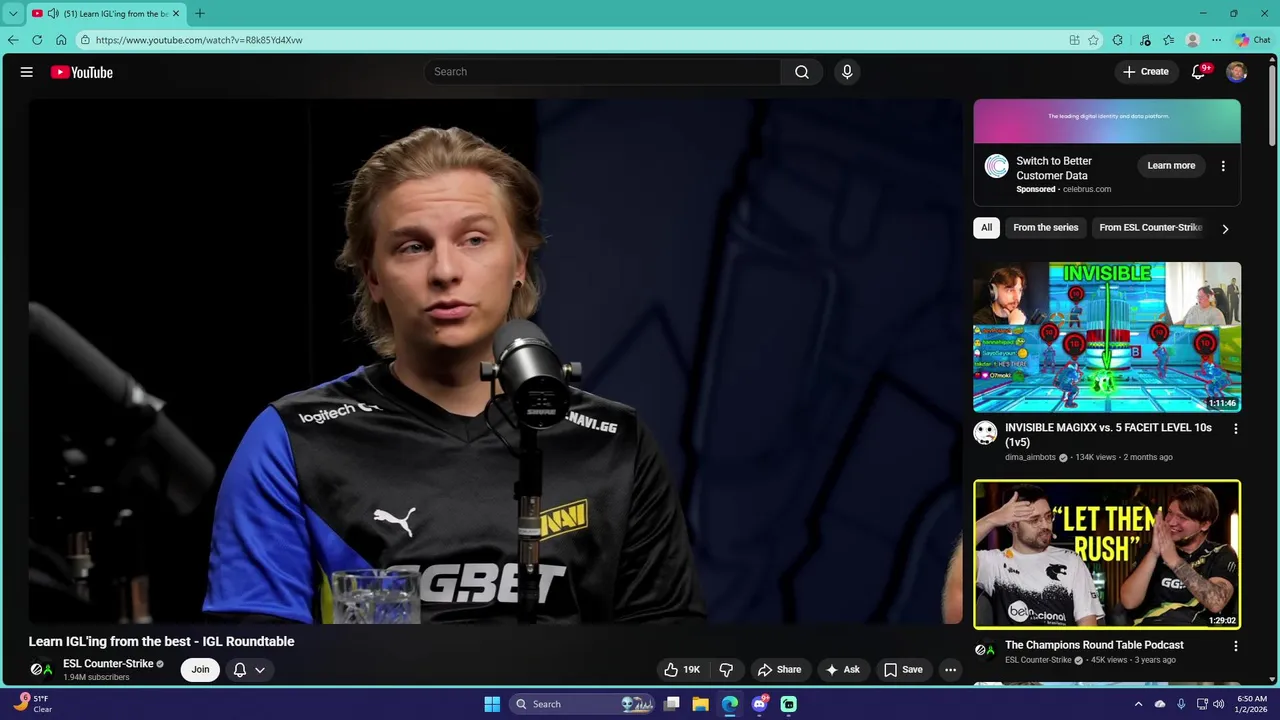Click the YouTube search input field

pyautogui.click(x=603, y=72)
